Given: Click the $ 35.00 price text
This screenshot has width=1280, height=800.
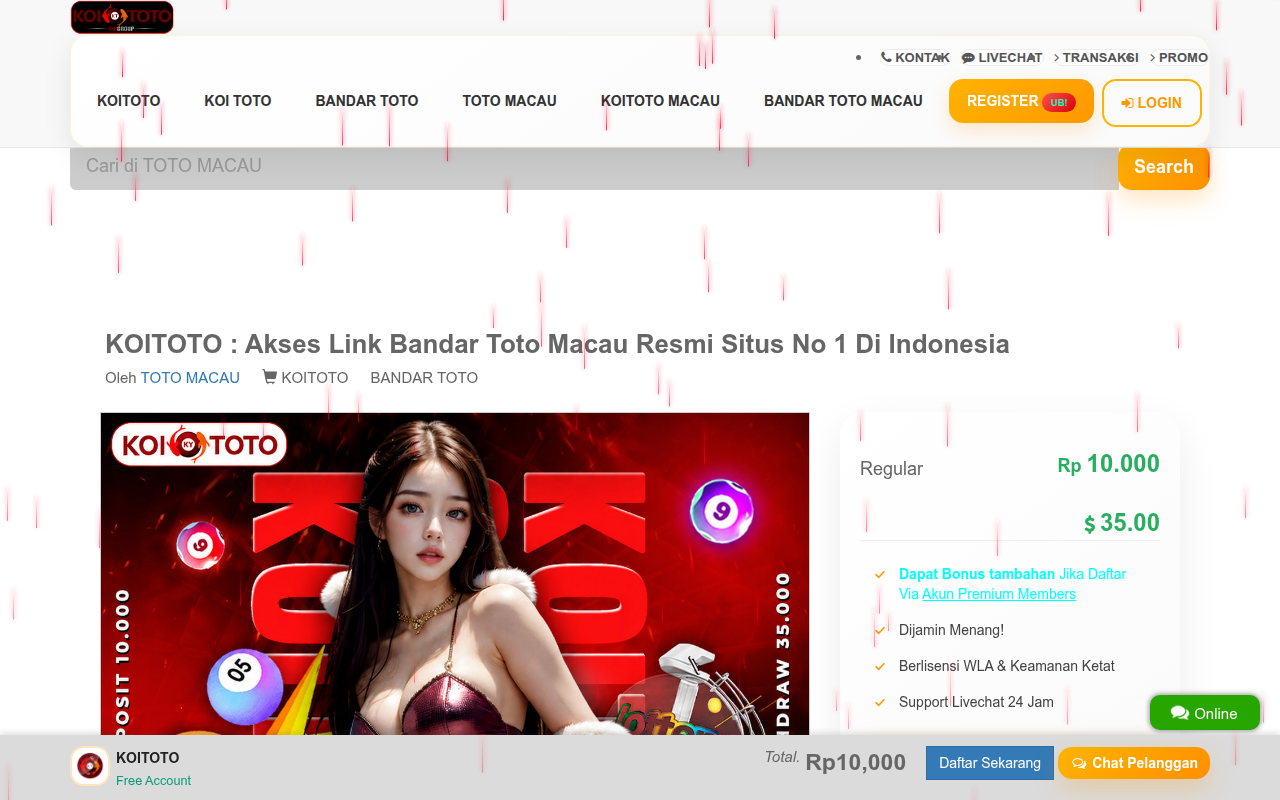Looking at the screenshot, I should [x=1122, y=523].
